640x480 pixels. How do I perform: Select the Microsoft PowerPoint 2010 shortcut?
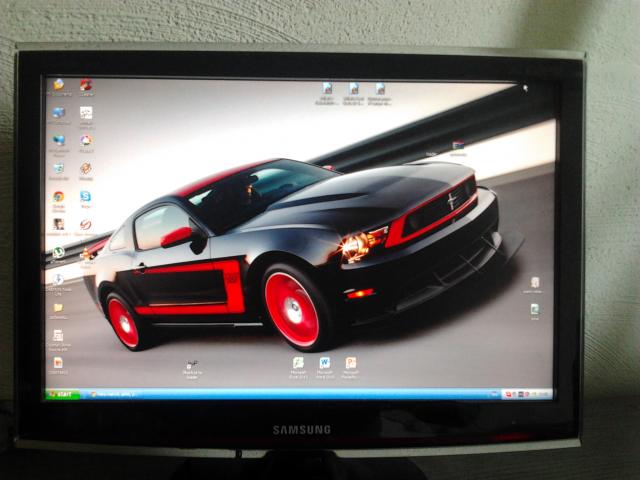pos(351,363)
